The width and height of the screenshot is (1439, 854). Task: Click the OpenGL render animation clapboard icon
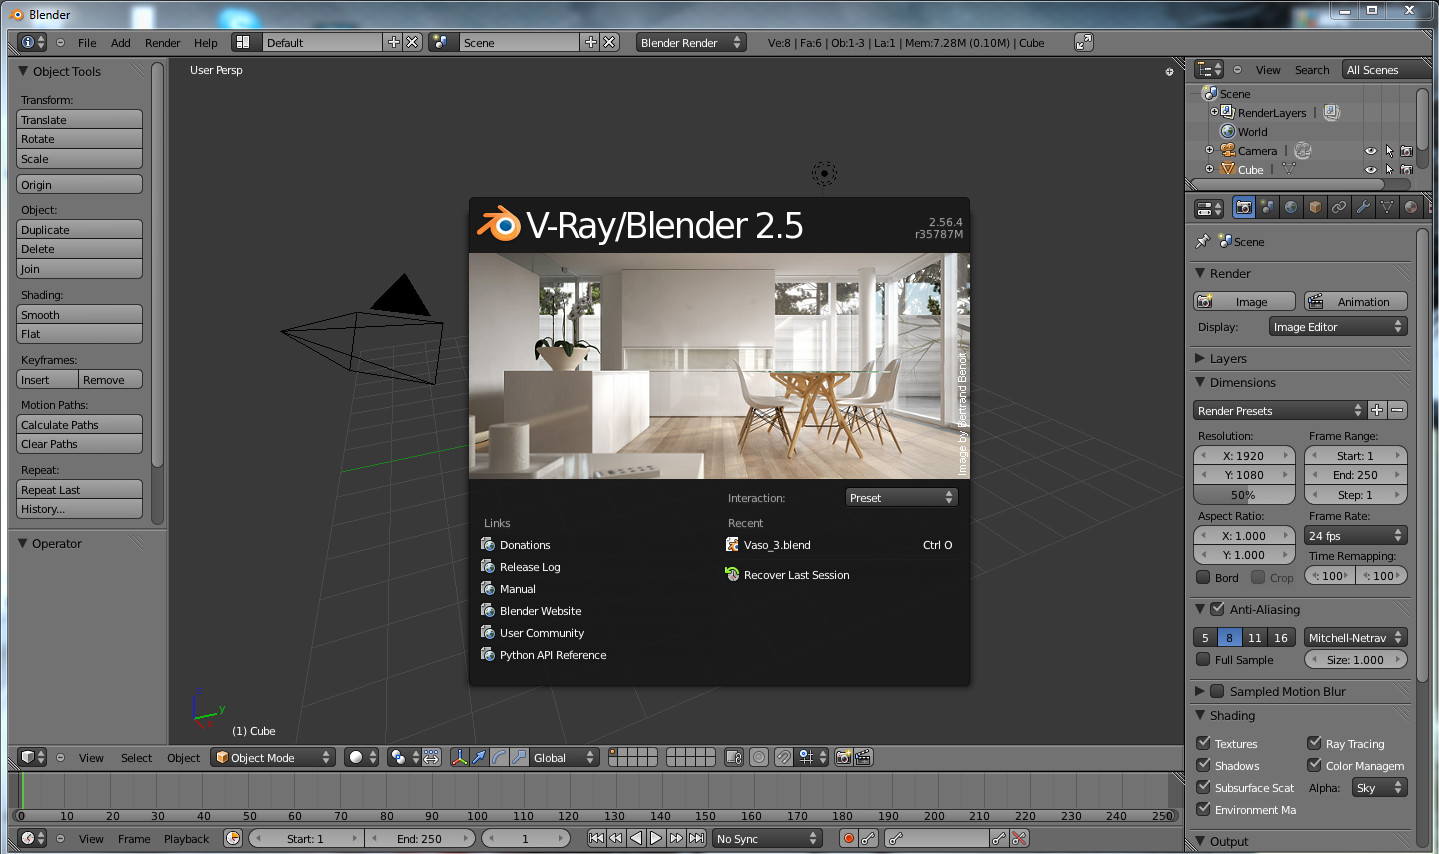pyautogui.click(x=863, y=757)
